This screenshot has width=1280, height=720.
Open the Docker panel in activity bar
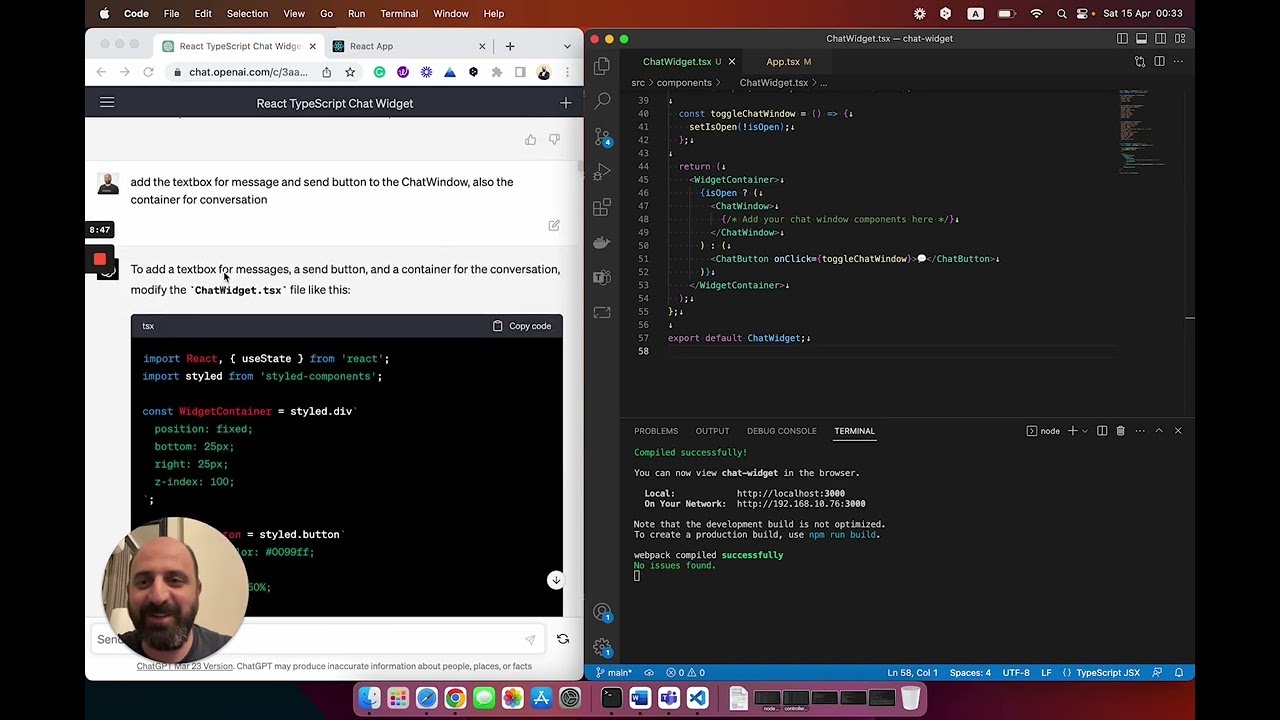point(602,242)
